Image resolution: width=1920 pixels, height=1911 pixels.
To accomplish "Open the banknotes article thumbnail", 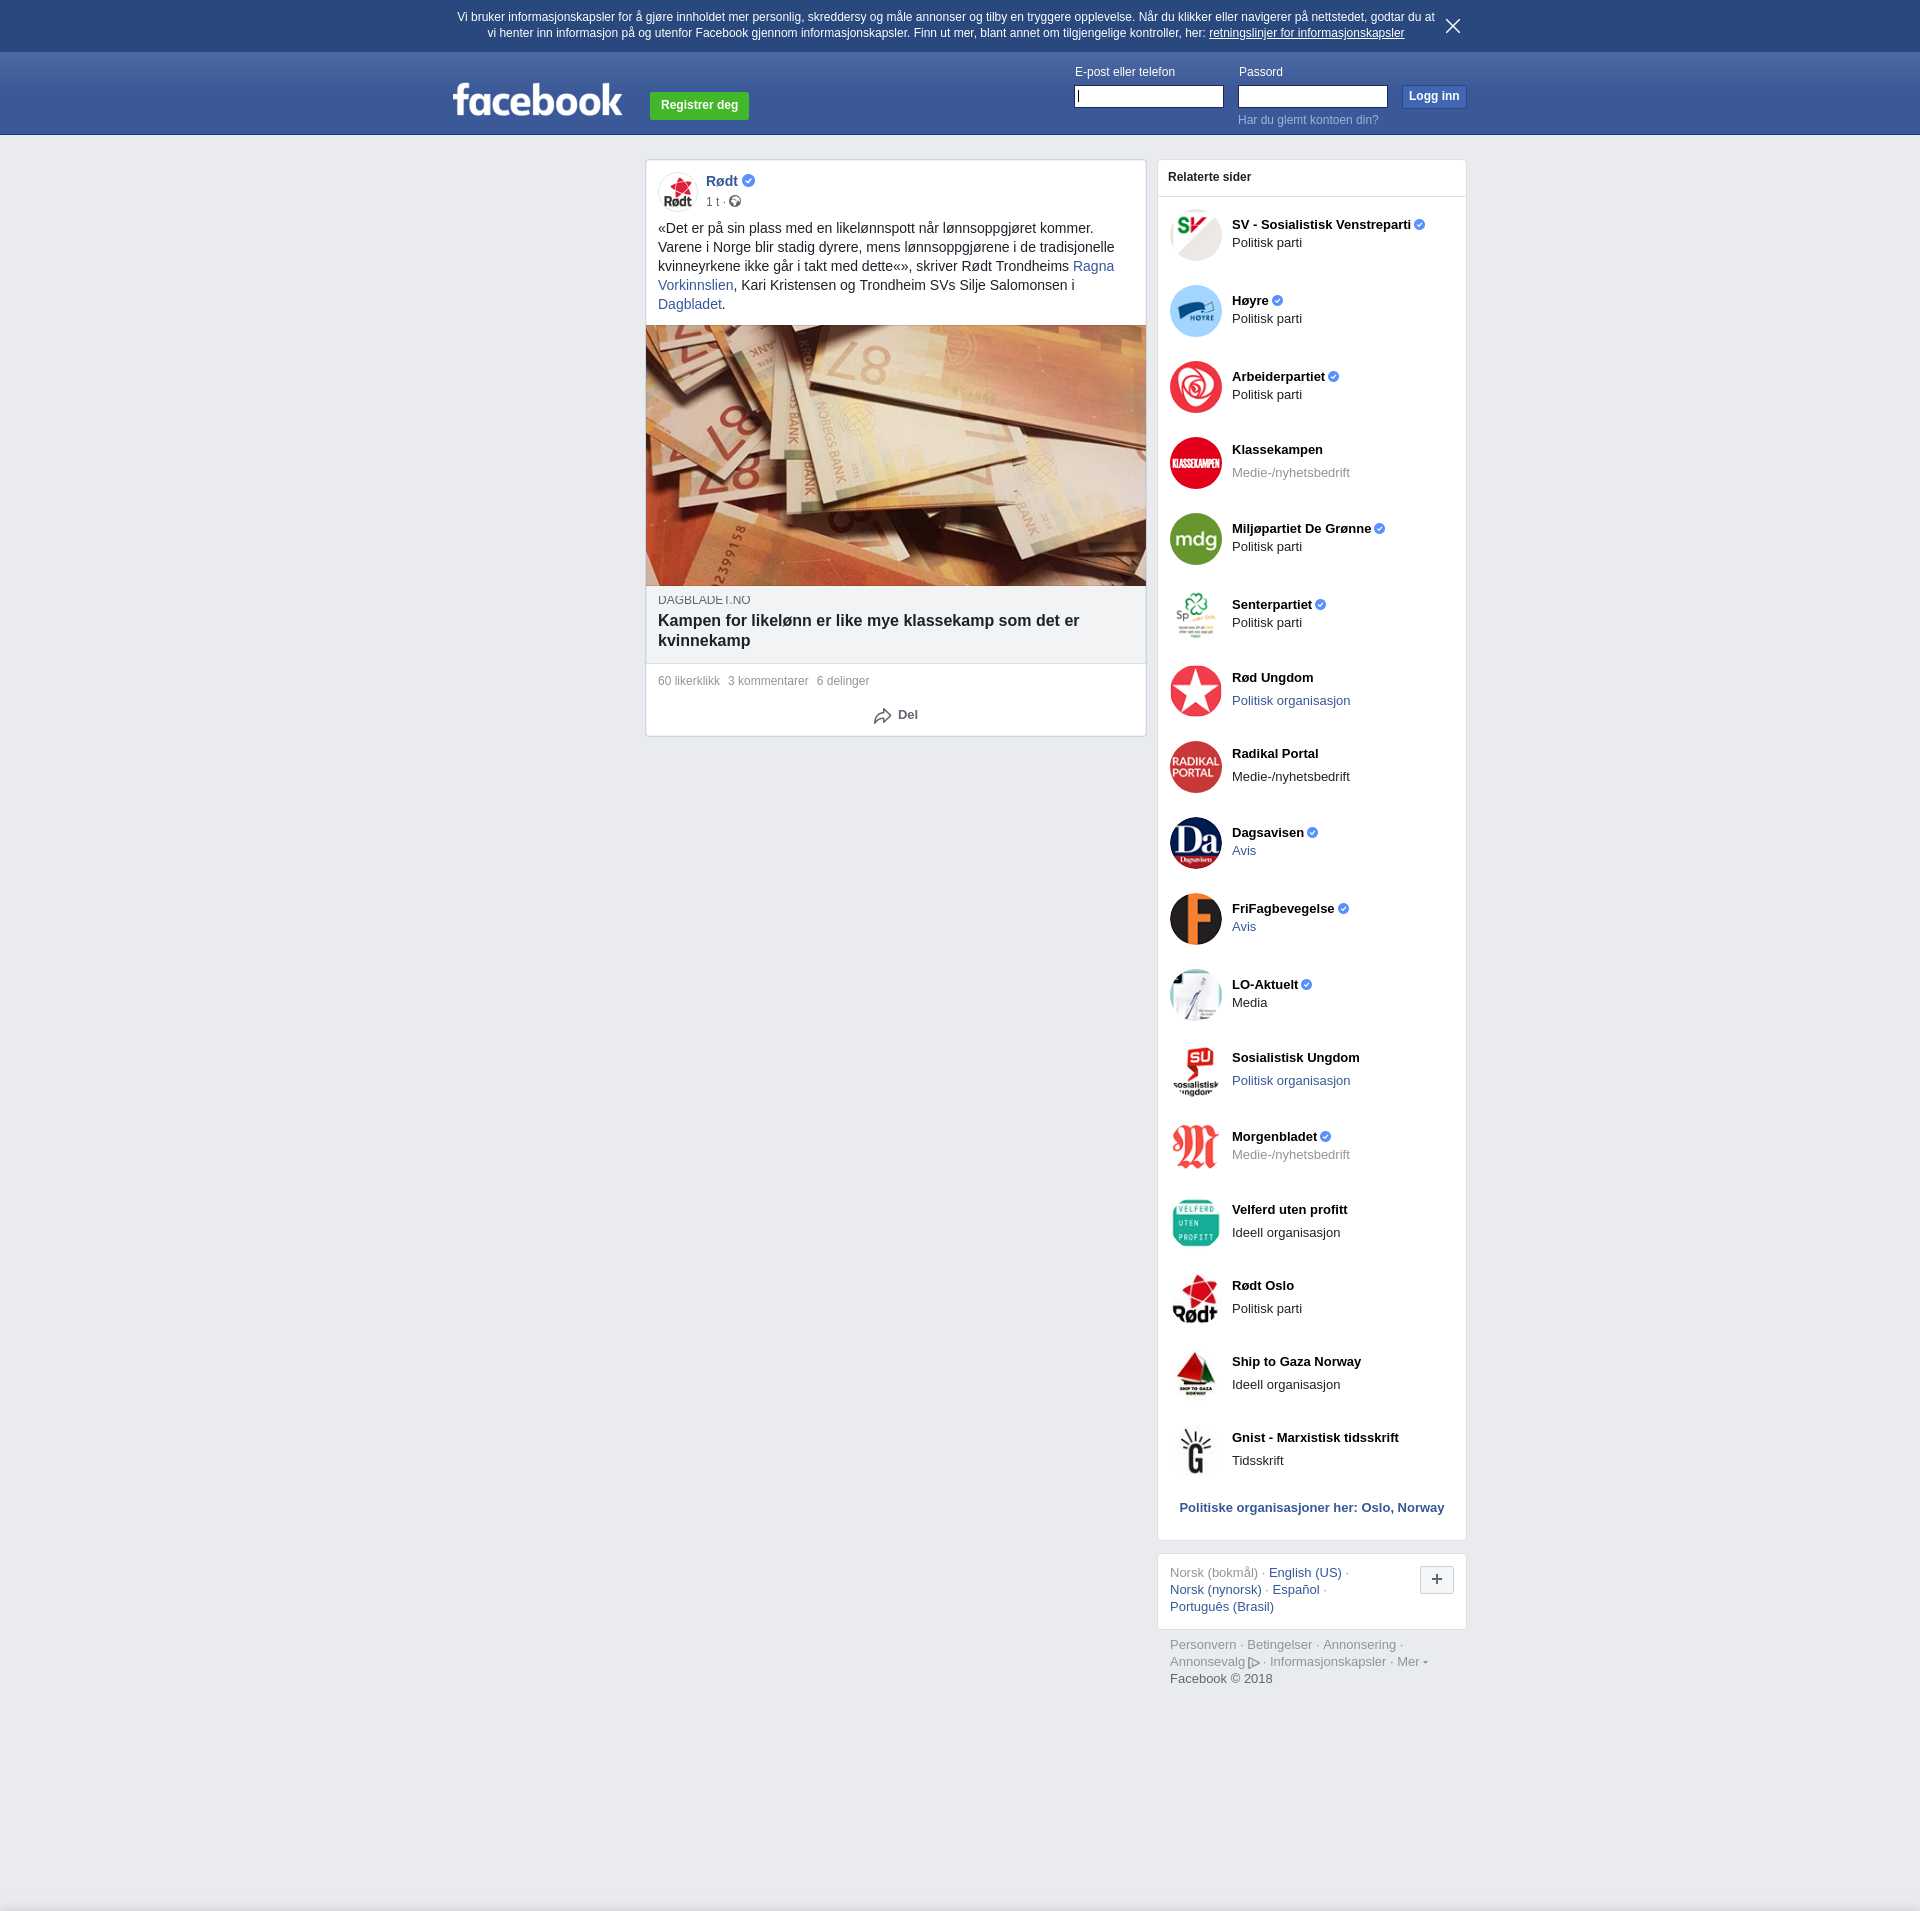I will tap(896, 455).
